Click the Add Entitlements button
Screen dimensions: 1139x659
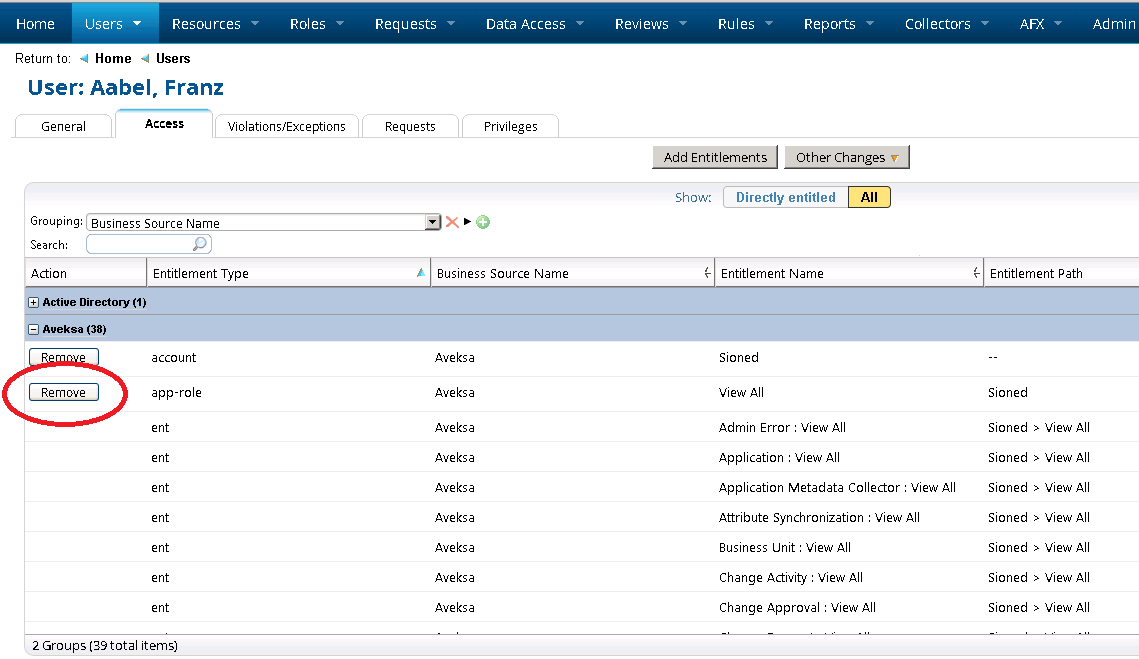[715, 157]
